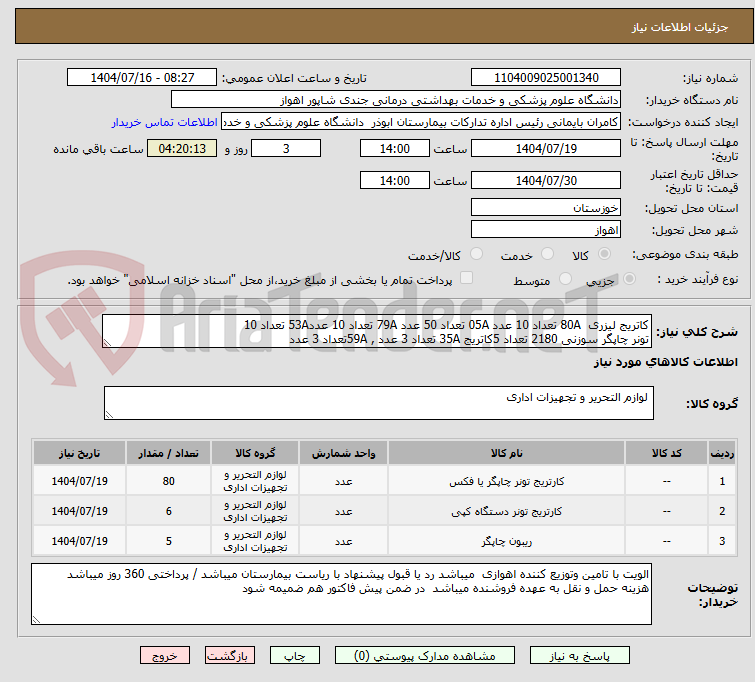
Task: Click the جزئیات اطلاعات نیاز header title
Action: pyautogui.click(x=679, y=27)
